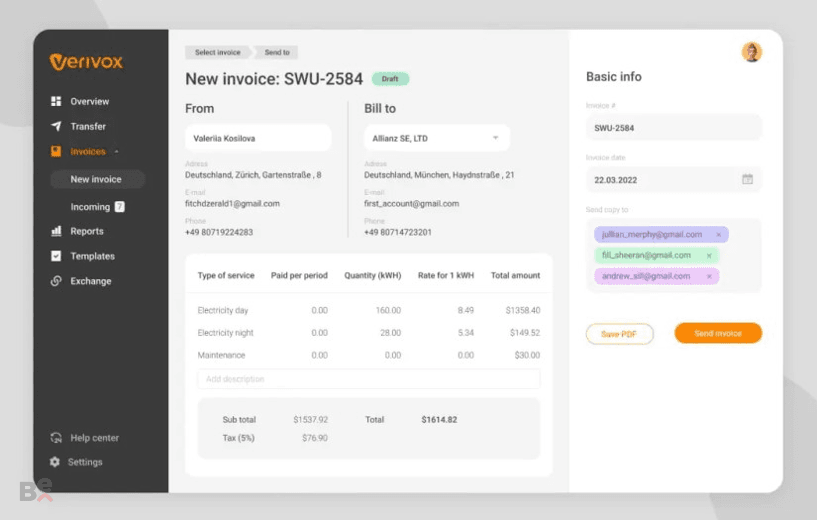Click the user profile avatar
Image resolution: width=817 pixels, height=520 pixels.
[751, 52]
